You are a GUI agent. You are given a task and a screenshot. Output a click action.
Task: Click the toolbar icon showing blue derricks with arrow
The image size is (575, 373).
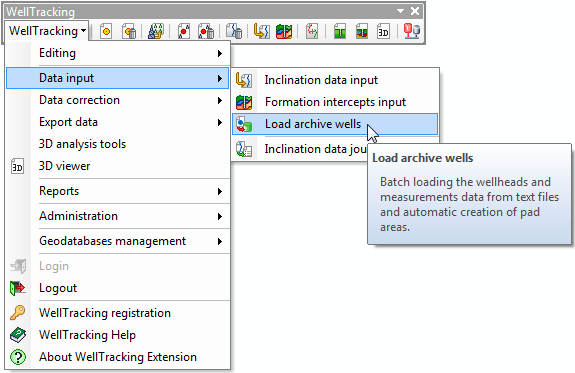[x=156, y=31]
